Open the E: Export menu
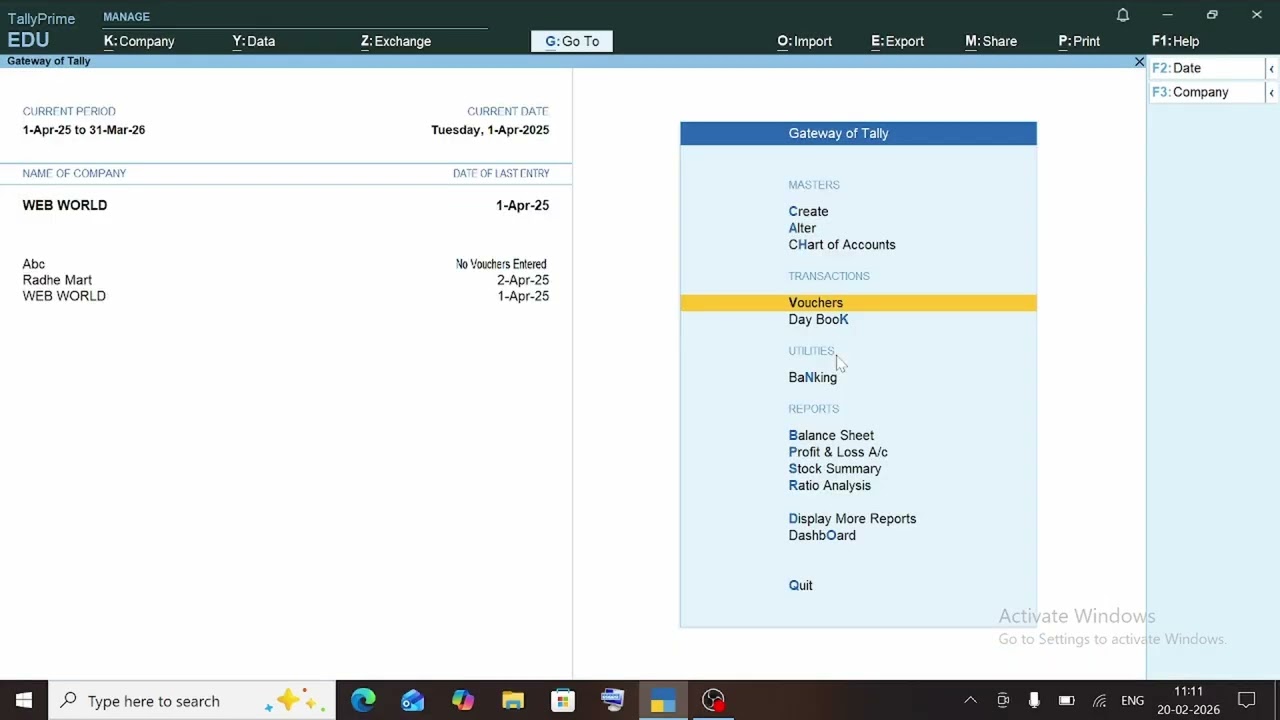Image resolution: width=1280 pixels, height=720 pixels. [898, 41]
